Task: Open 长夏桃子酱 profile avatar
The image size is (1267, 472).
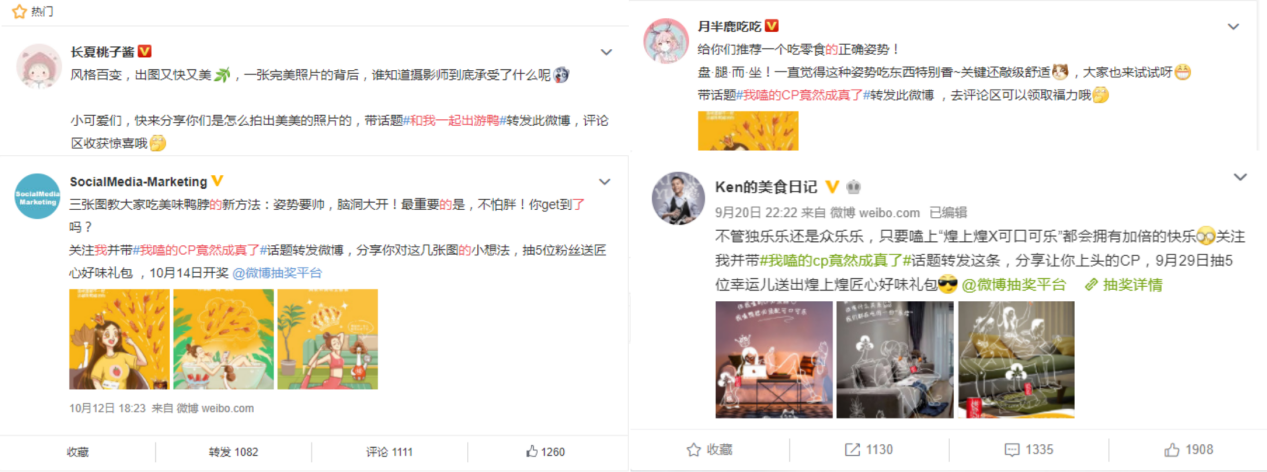Action: (40, 65)
